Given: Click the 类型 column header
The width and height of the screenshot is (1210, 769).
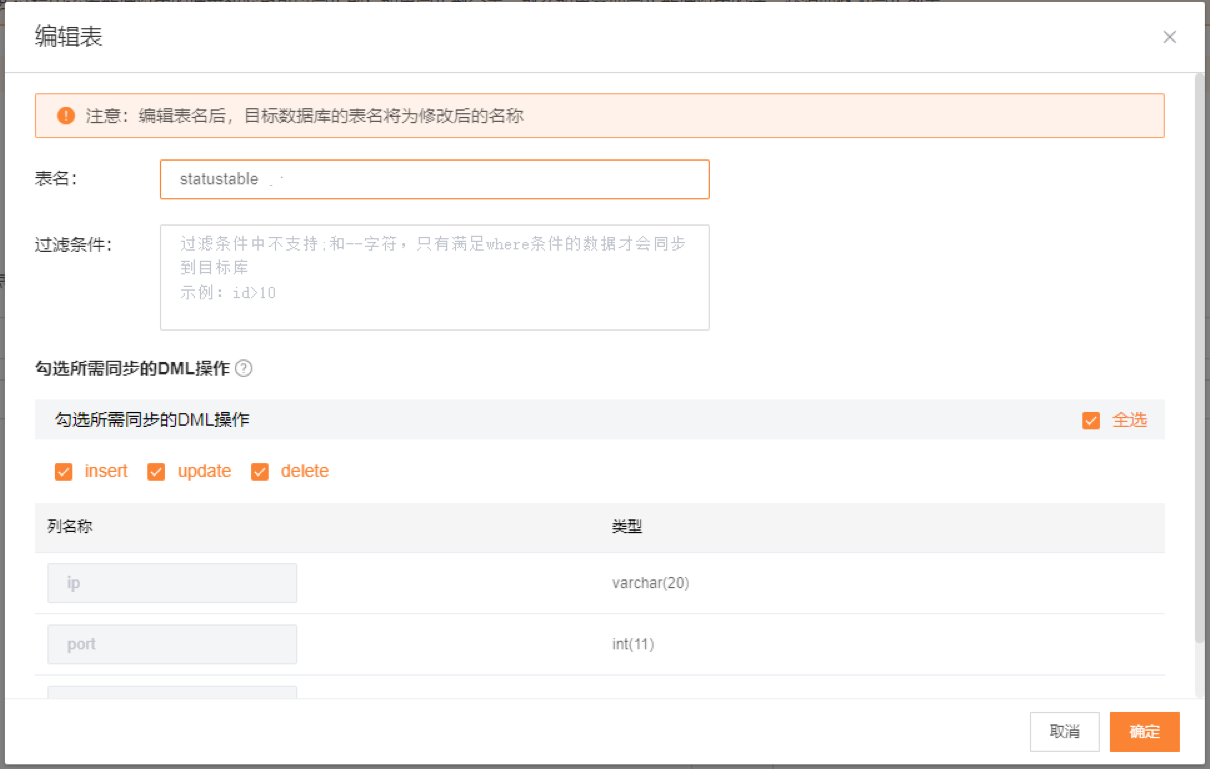Looking at the screenshot, I should (627, 526).
